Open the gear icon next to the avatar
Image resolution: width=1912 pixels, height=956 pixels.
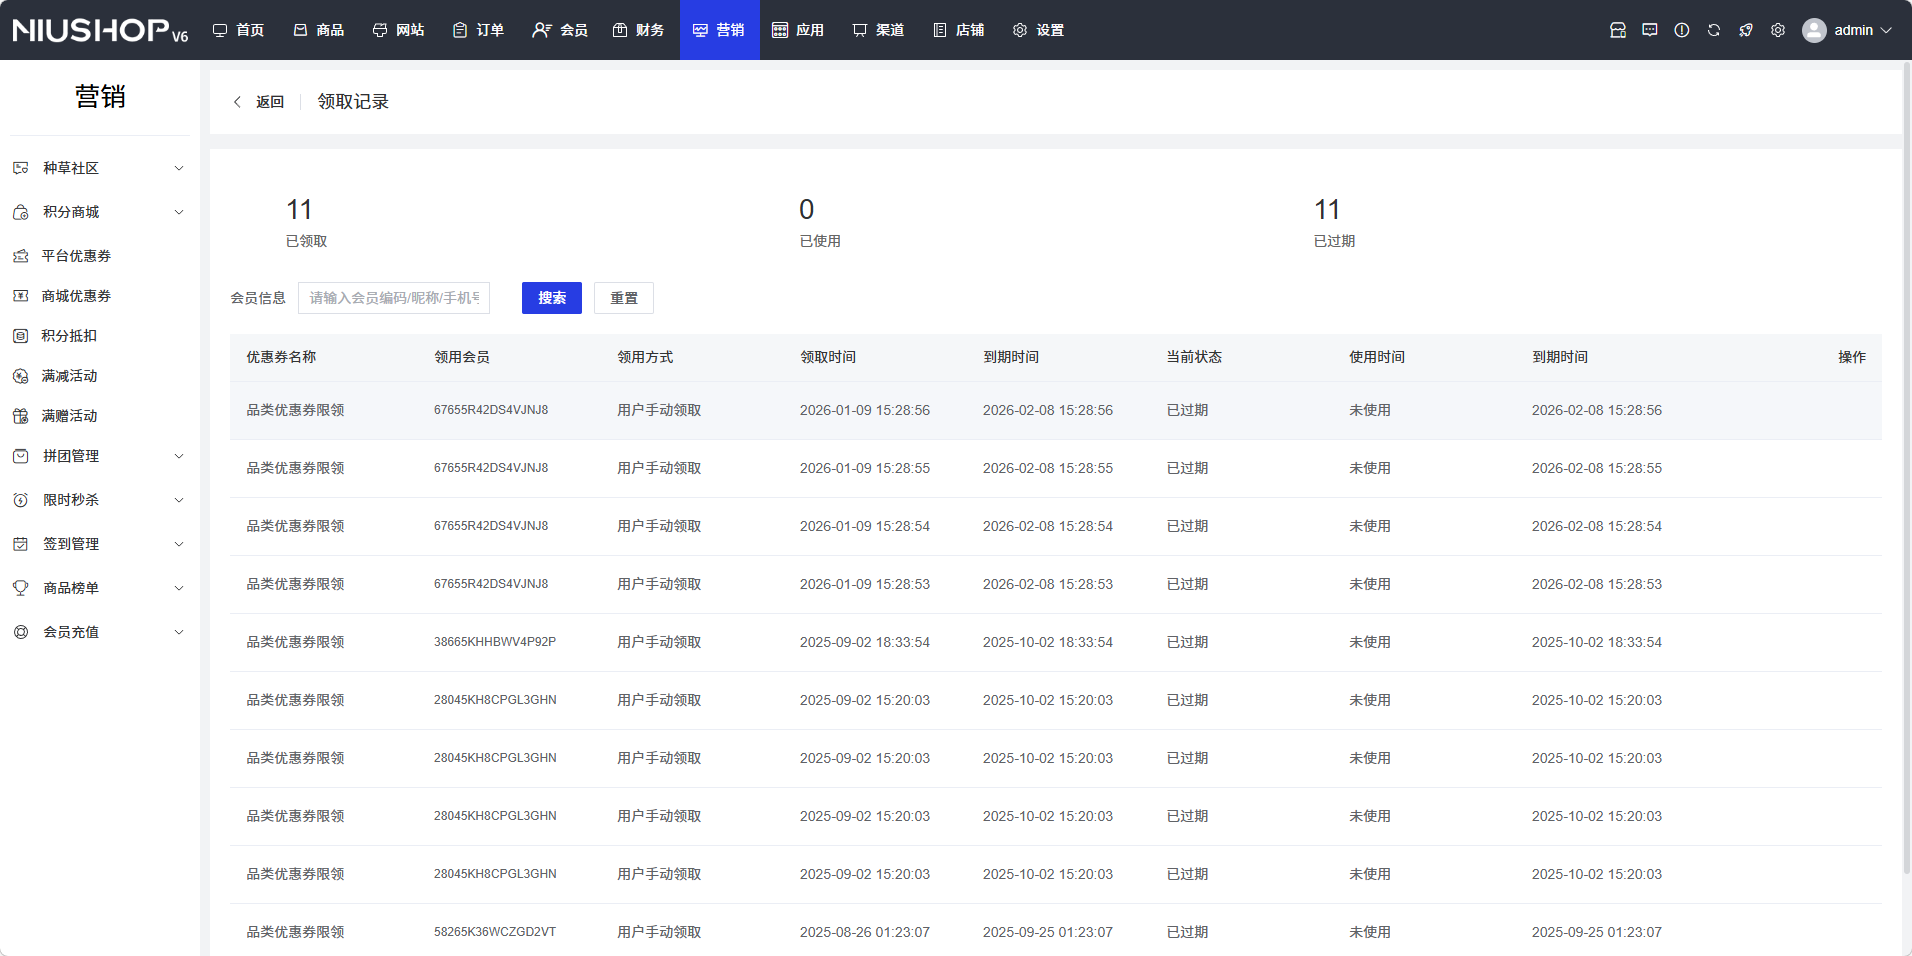[x=1778, y=30]
